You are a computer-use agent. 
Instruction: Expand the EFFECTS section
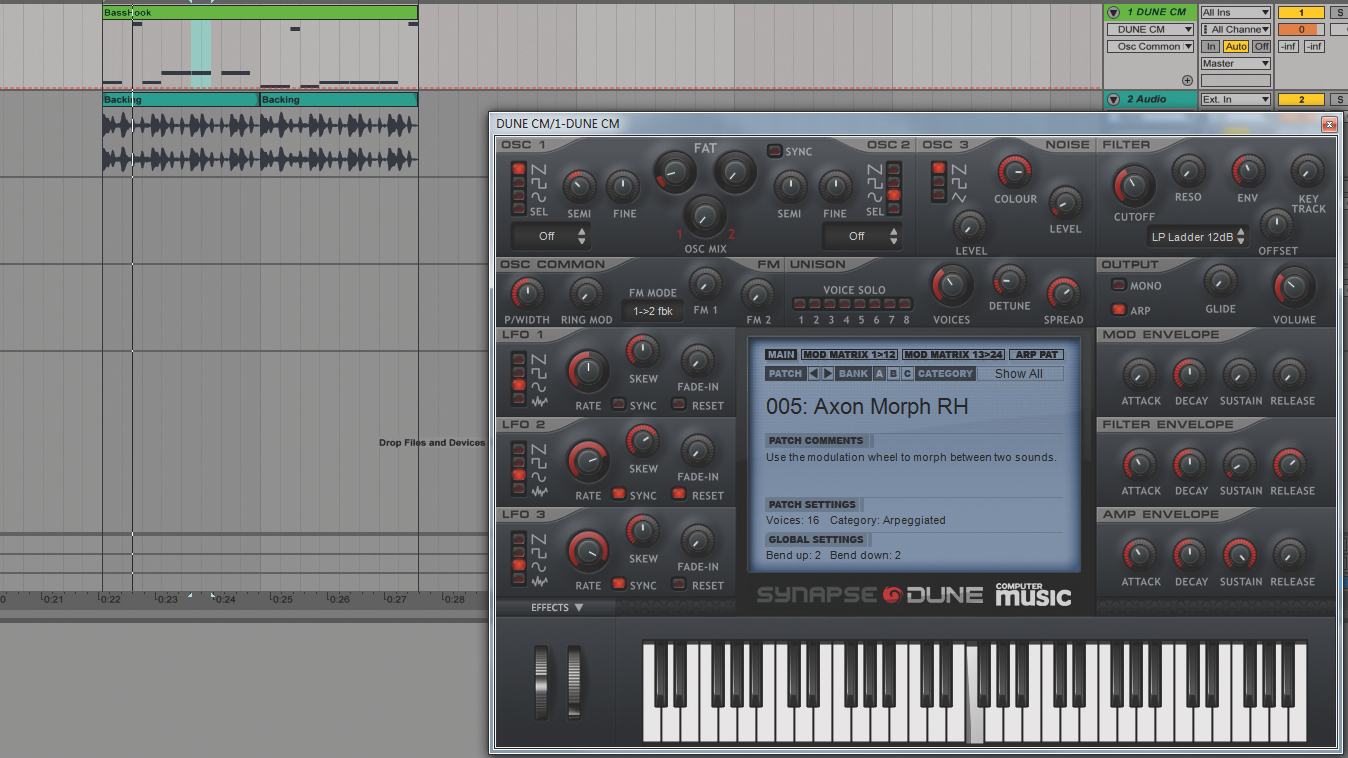click(x=558, y=607)
